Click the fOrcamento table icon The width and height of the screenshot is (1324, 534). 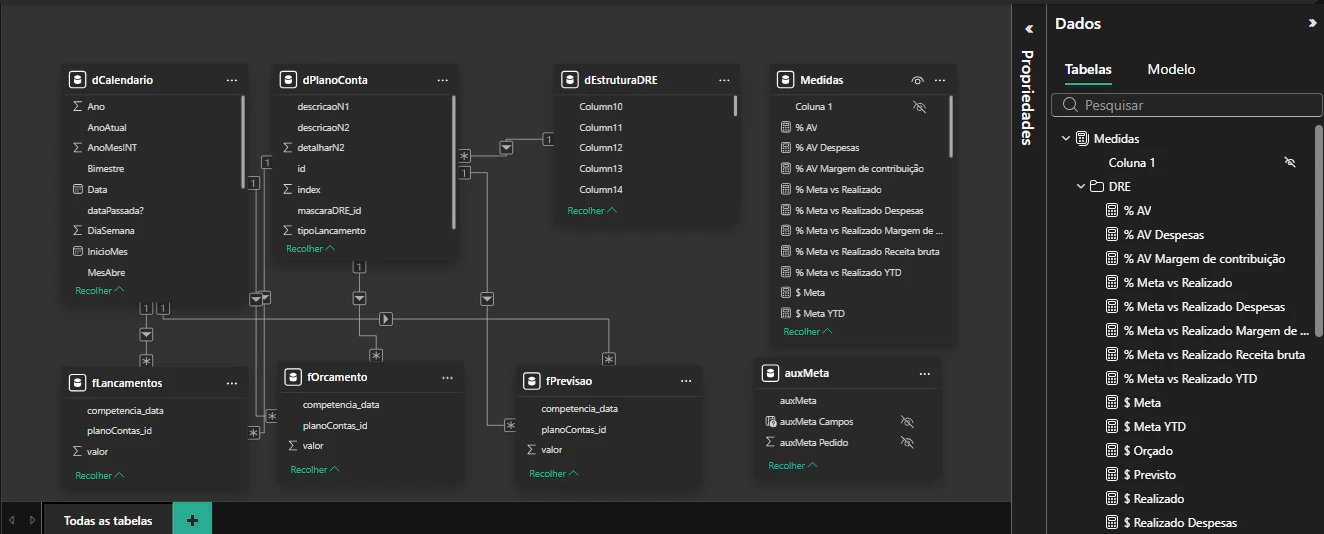293,377
